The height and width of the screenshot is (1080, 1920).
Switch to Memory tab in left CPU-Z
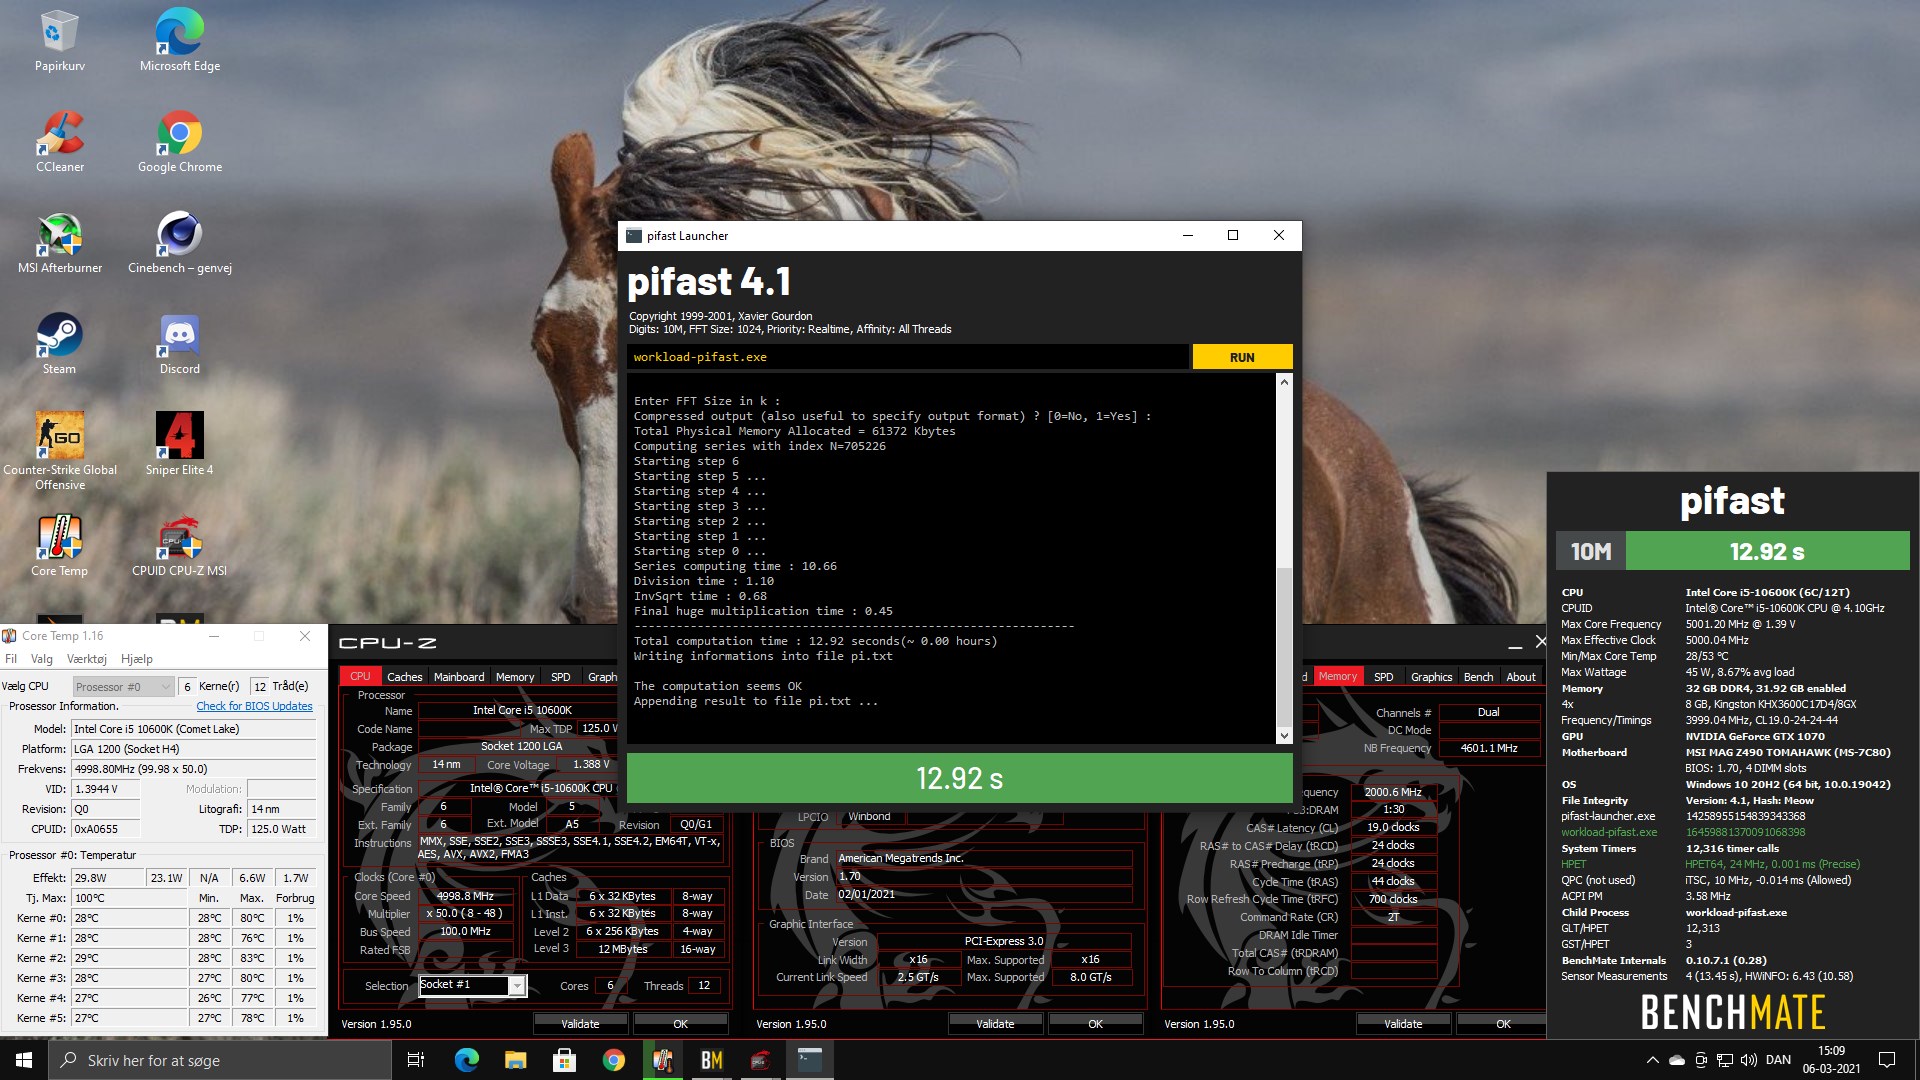tap(515, 677)
